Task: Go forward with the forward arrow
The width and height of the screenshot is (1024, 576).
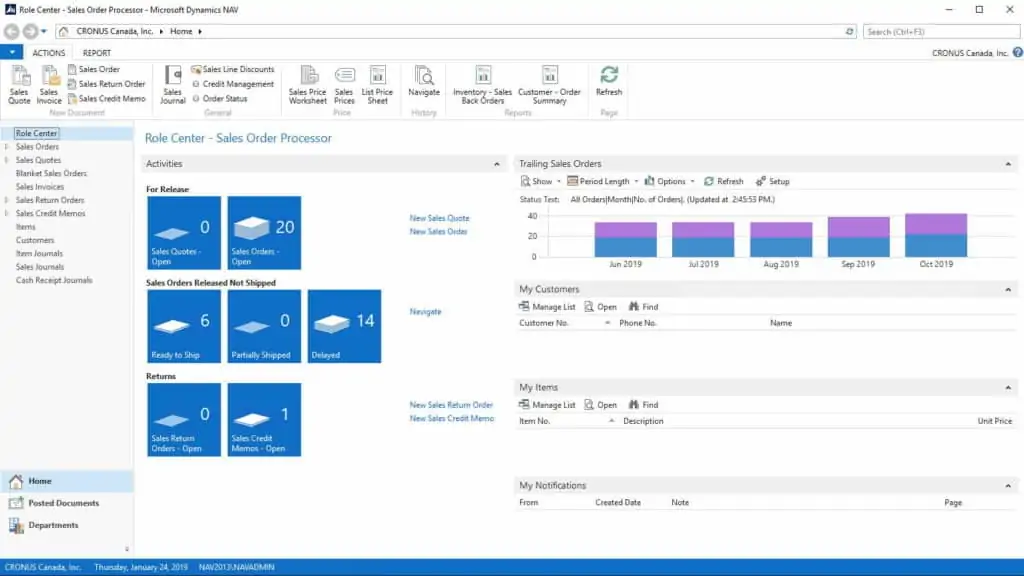Action: [x=30, y=31]
